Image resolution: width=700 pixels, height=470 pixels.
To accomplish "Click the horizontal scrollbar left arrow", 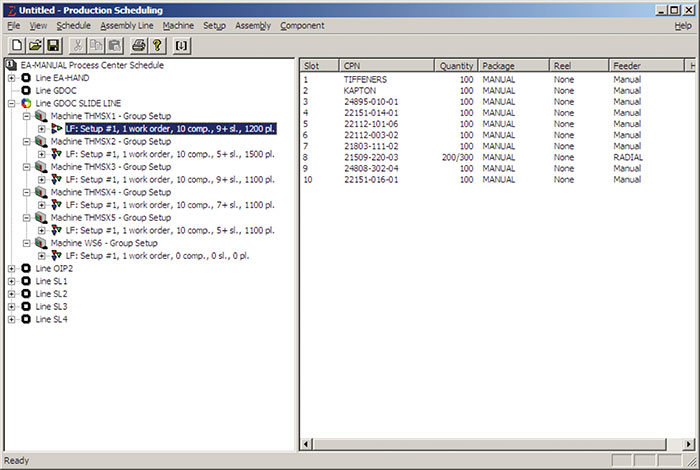I will 306,444.
